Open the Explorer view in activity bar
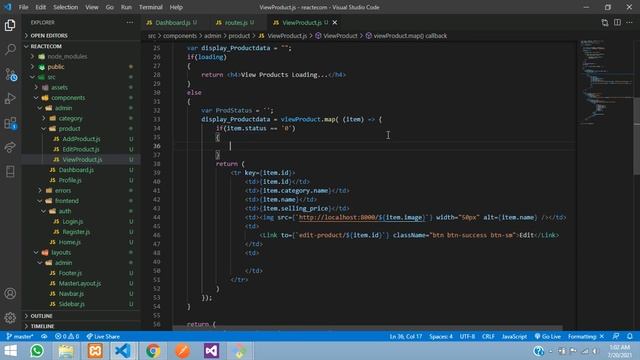Screen dimensions: 640x360 [10, 25]
